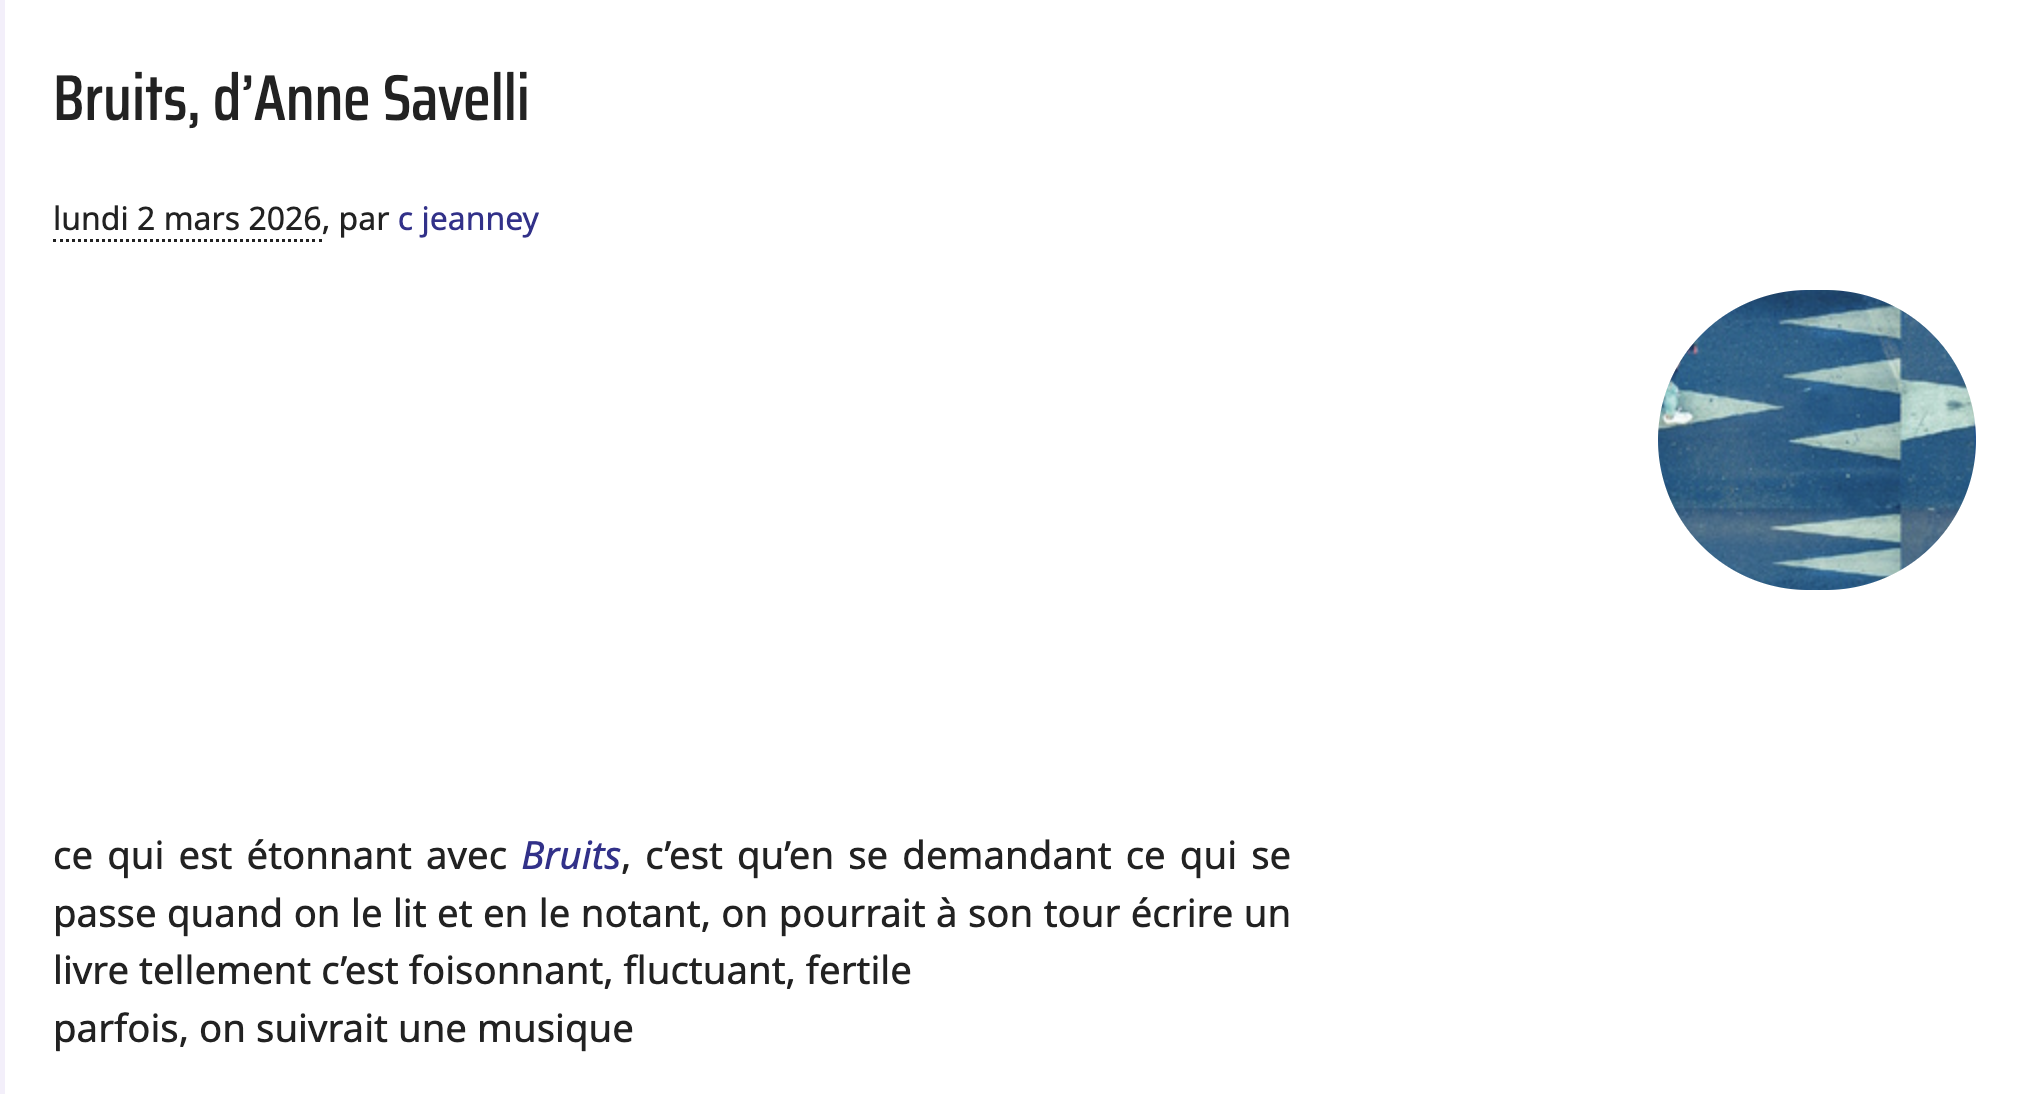Click the dotted-underlined date "lundi 2 mars 2026"
The height and width of the screenshot is (1094, 2024).
click(x=187, y=218)
